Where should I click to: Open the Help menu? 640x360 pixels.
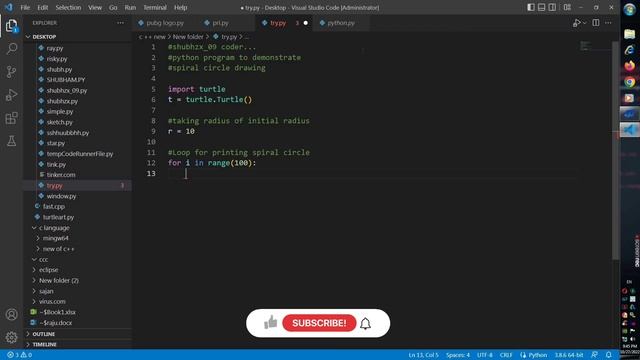coord(180,7)
